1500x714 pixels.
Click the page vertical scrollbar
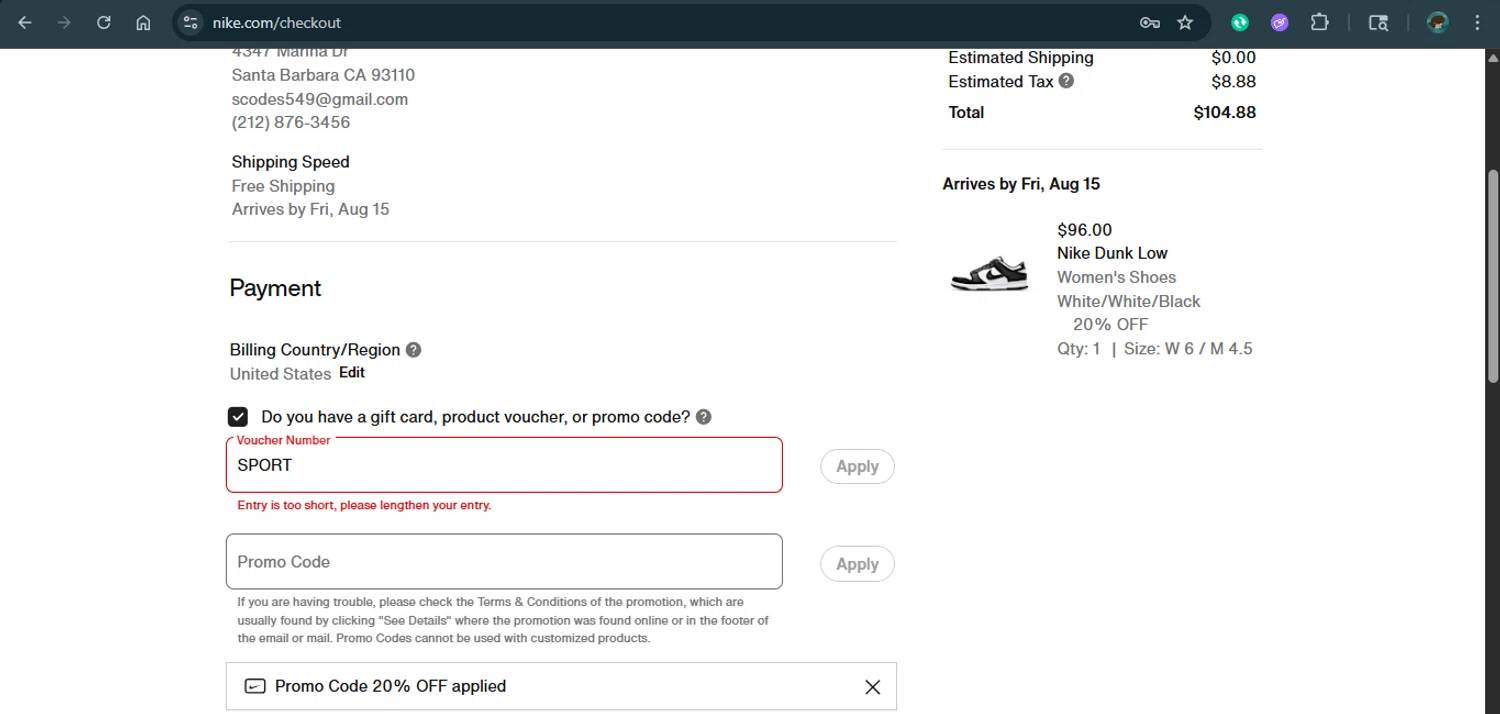(1492, 275)
